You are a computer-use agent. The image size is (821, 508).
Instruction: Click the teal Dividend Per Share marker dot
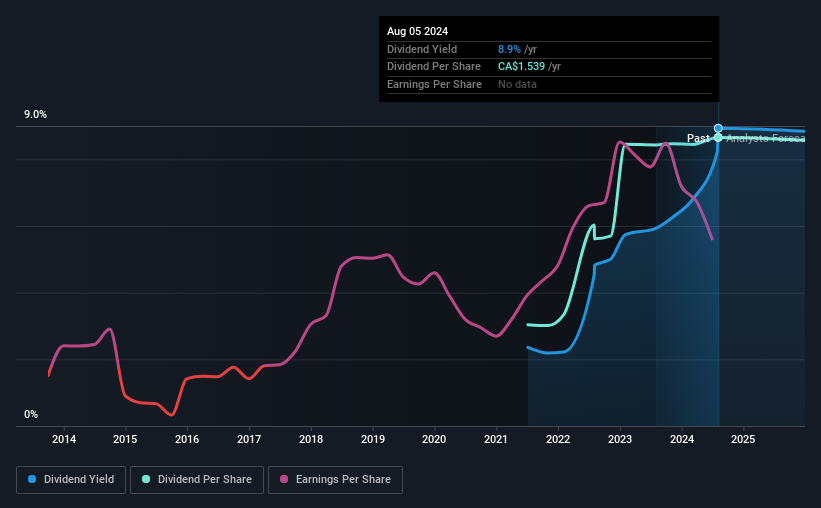coord(718,138)
